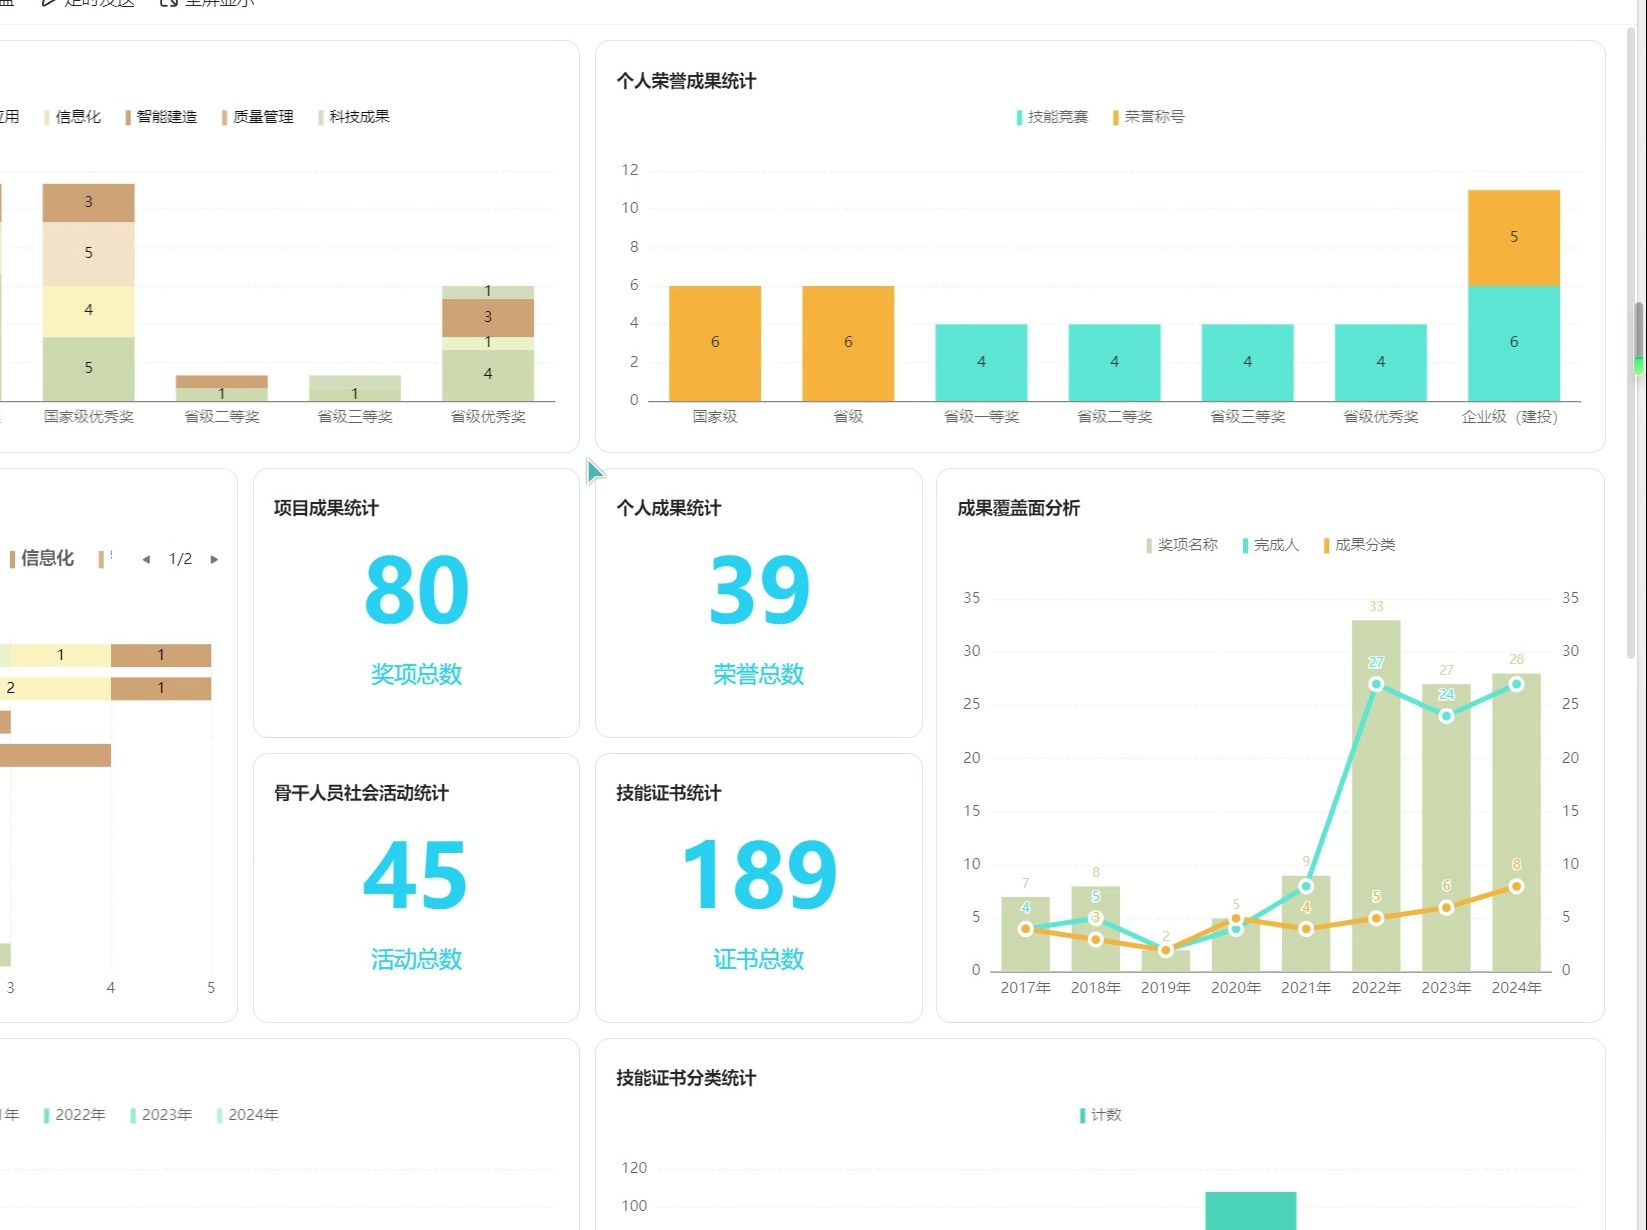Screen dimensions: 1647x1230
Task: Toggle 奖项名称 legend series
Action: point(1182,545)
